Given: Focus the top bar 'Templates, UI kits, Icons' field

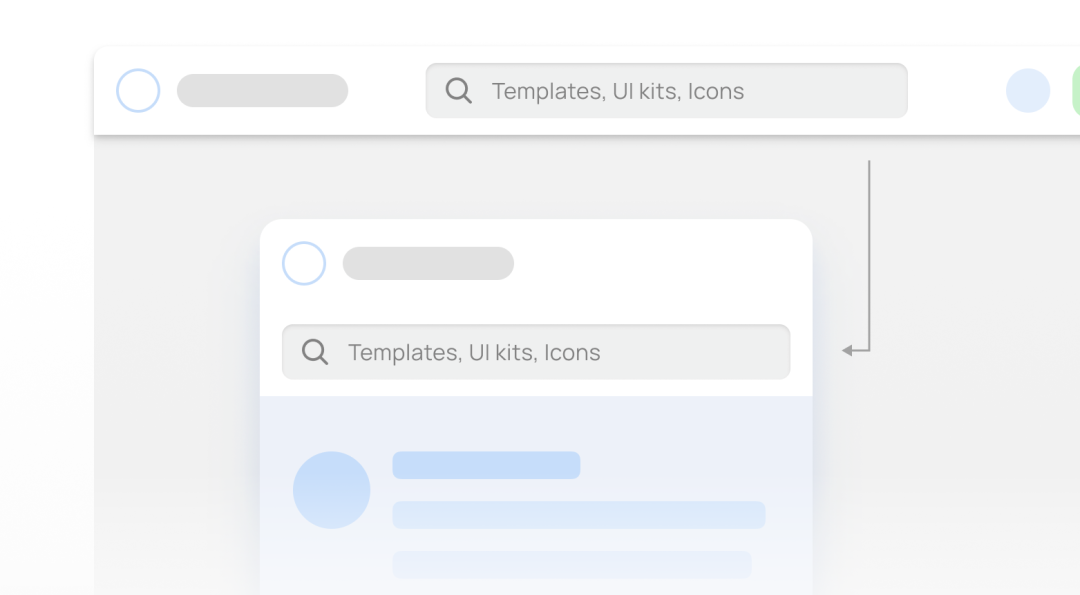Looking at the screenshot, I should (x=667, y=90).
